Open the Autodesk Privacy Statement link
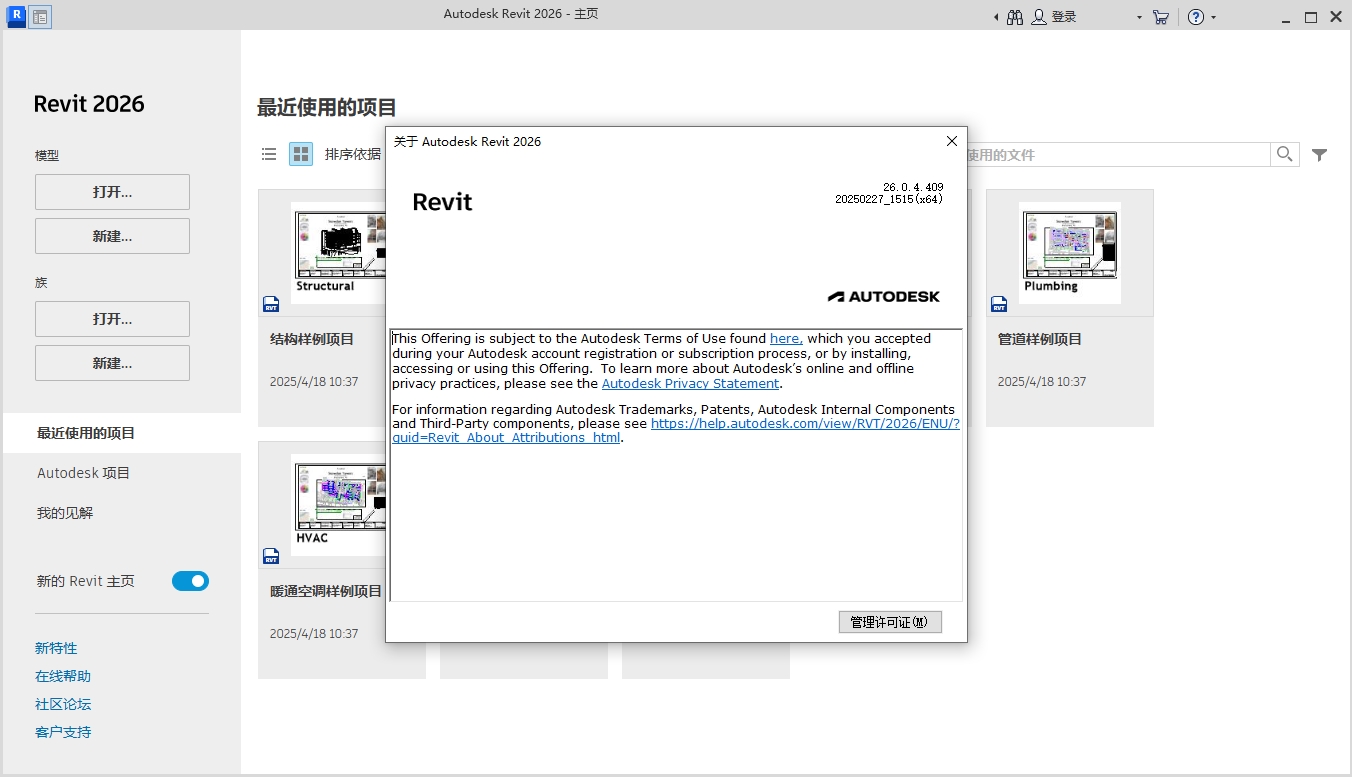Viewport: 1352px width, 777px height. pyautogui.click(x=690, y=384)
